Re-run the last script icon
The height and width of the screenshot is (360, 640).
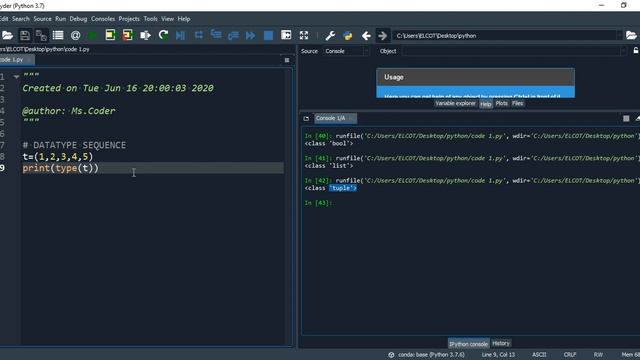163,35
